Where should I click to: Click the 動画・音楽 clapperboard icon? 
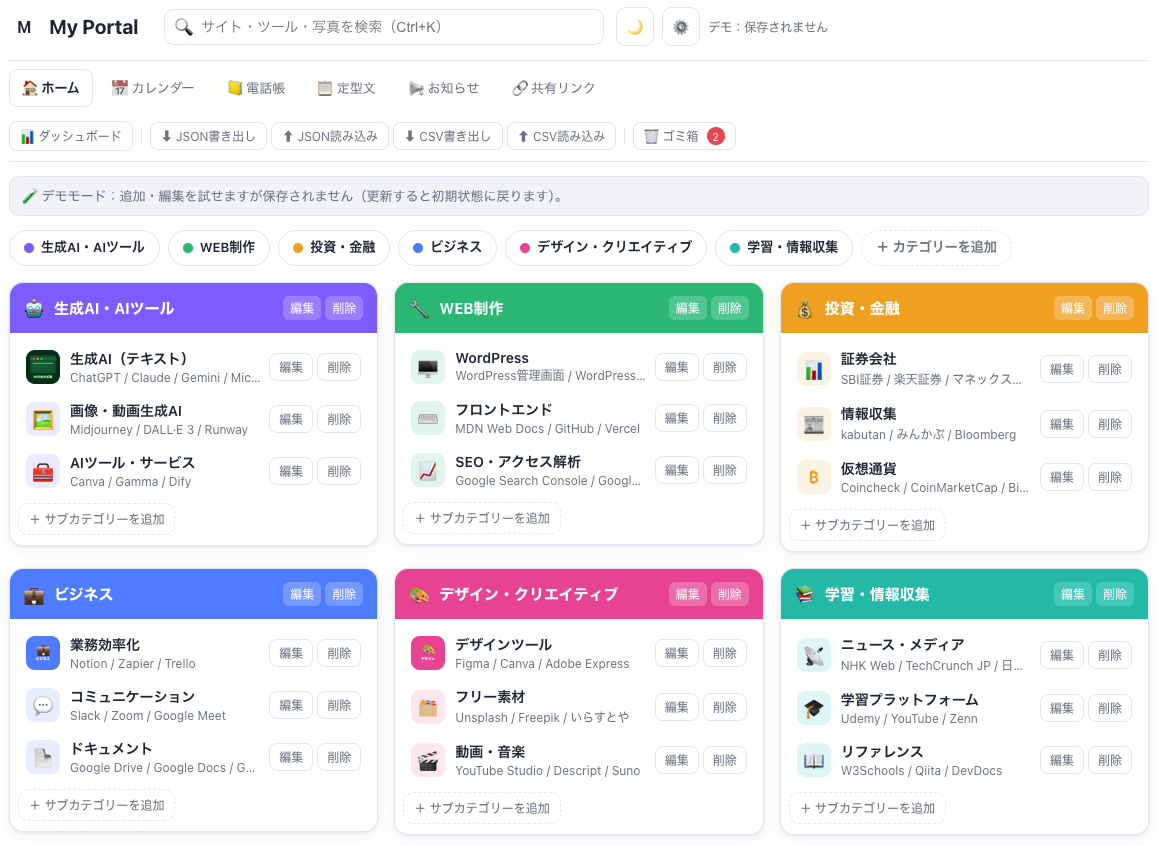coord(428,761)
